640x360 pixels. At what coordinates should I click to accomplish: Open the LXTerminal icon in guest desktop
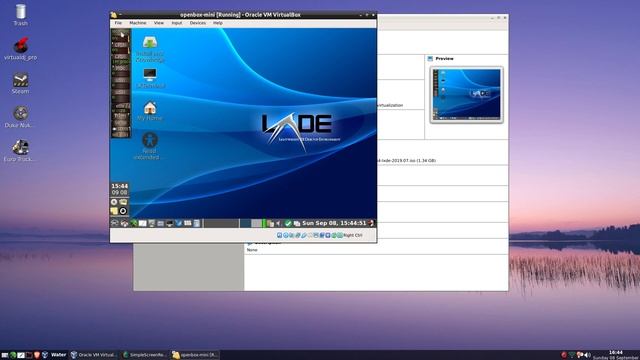(x=150, y=78)
